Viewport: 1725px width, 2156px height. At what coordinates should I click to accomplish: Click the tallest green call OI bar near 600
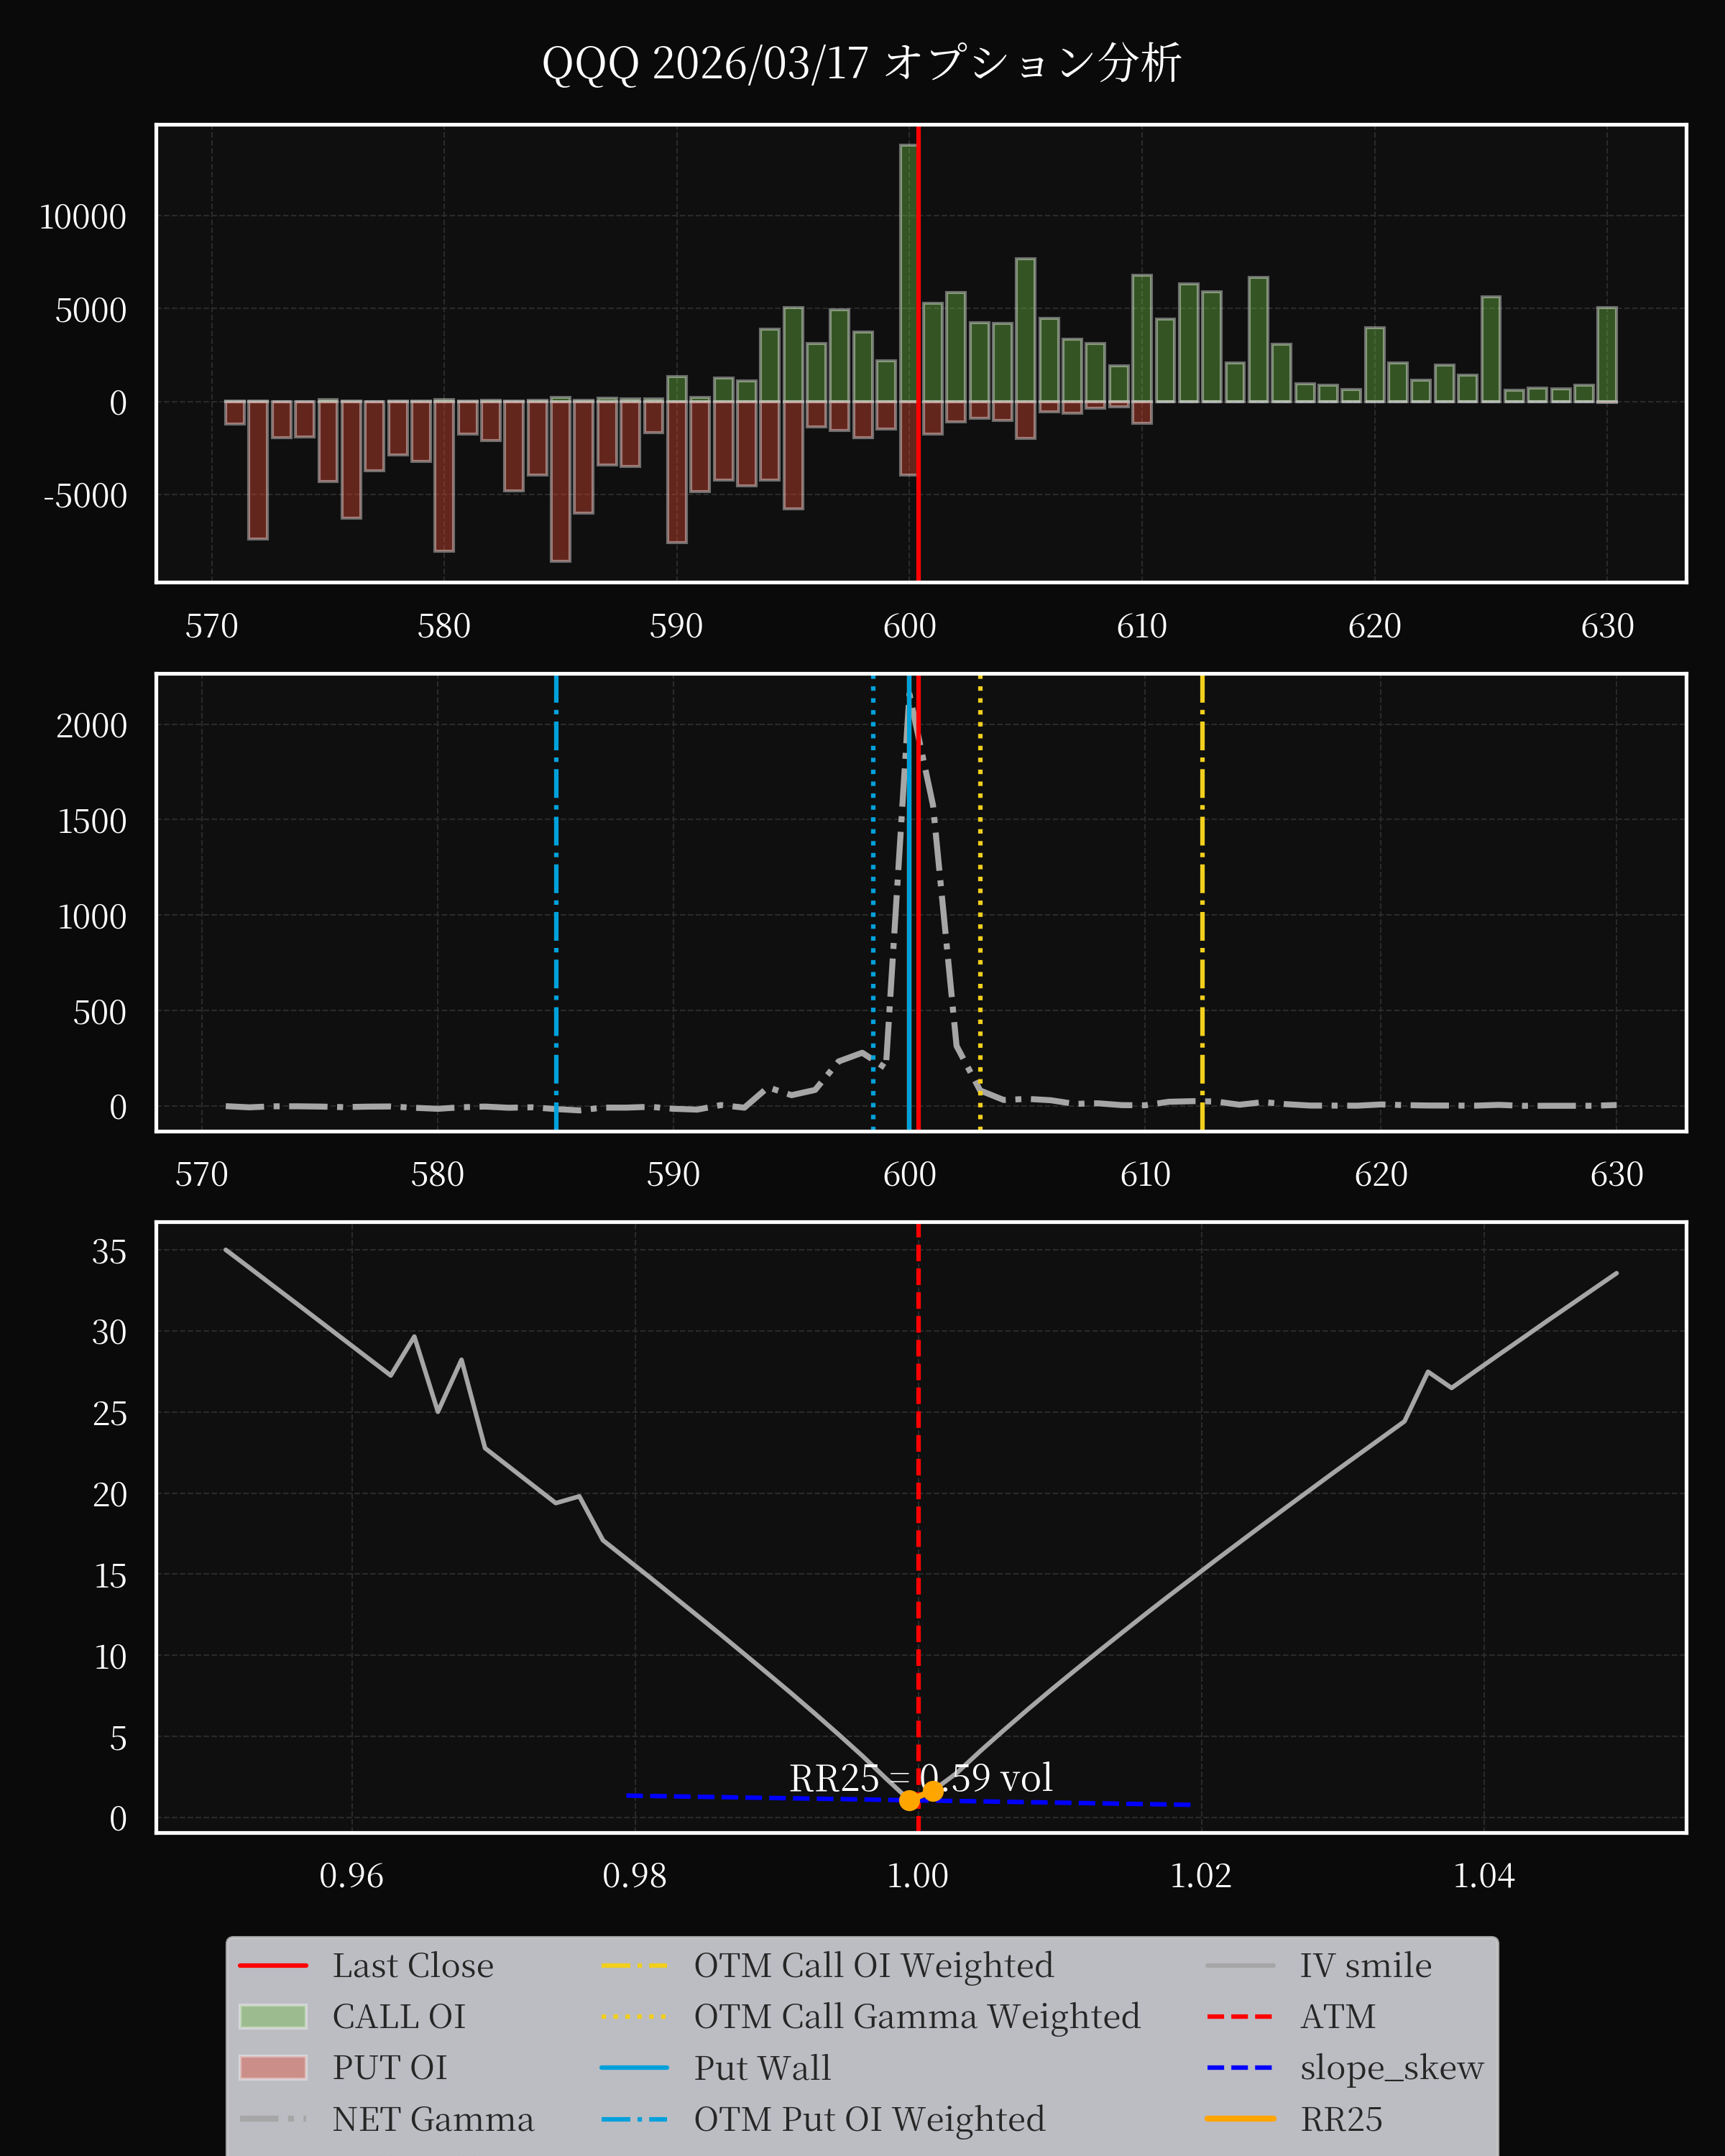tap(908, 273)
